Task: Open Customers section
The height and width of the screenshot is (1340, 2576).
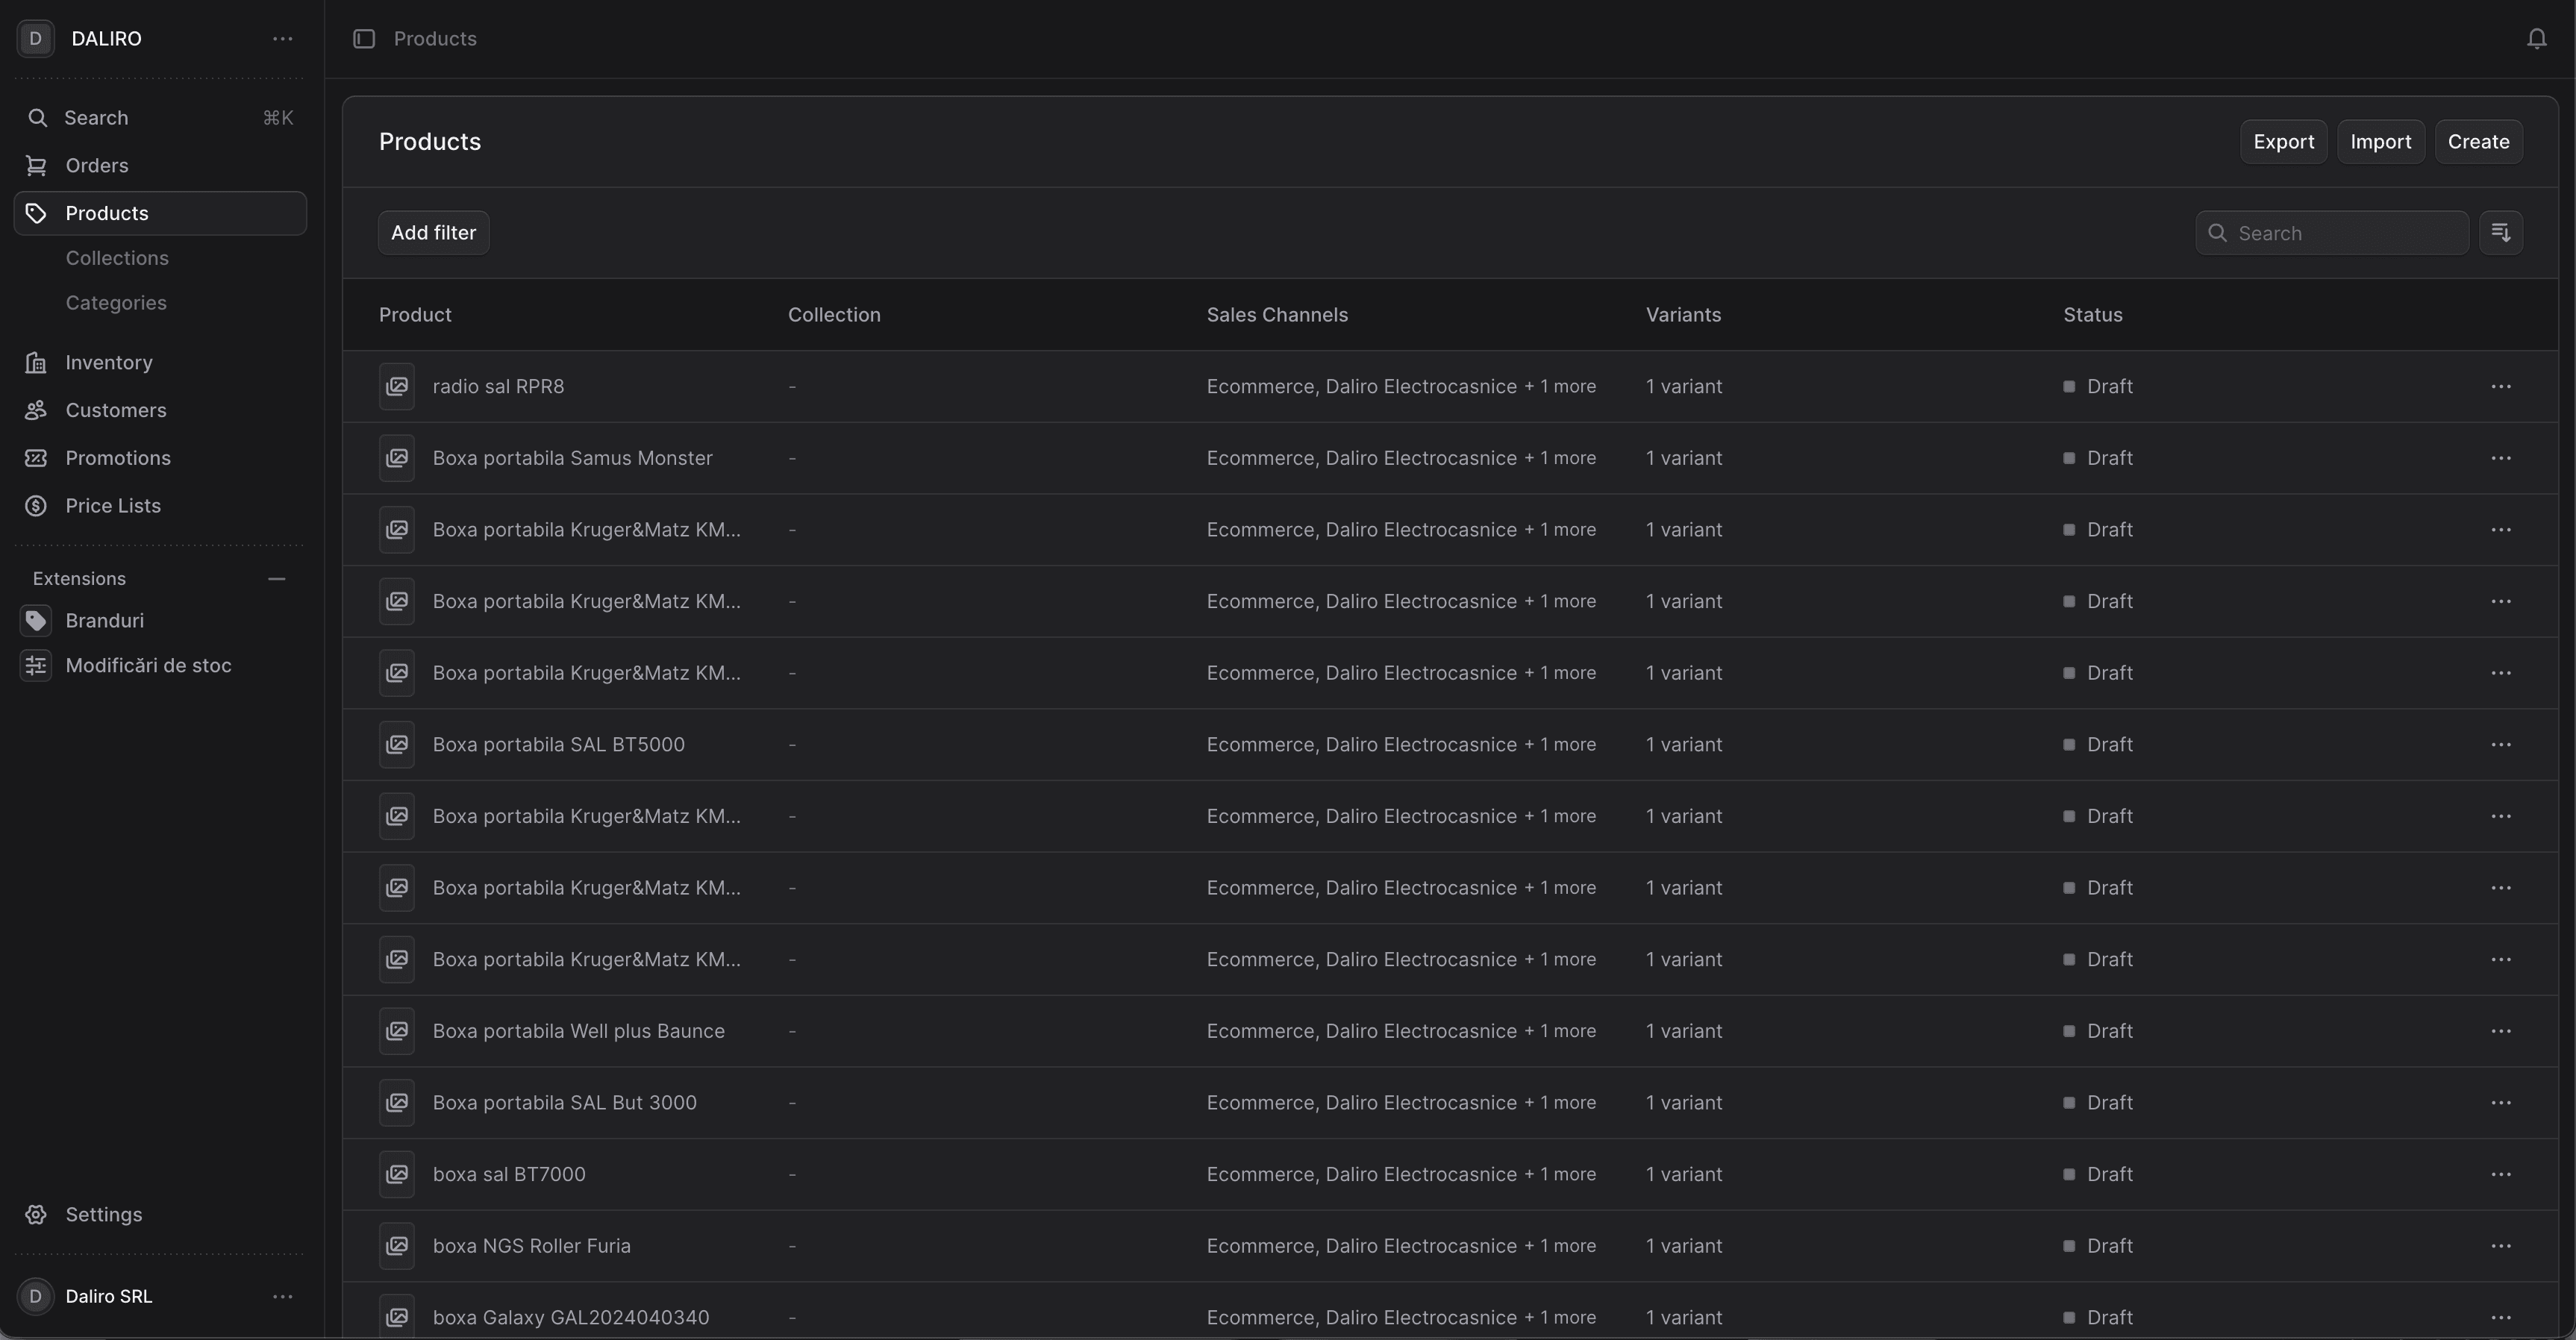Action: pos(160,411)
